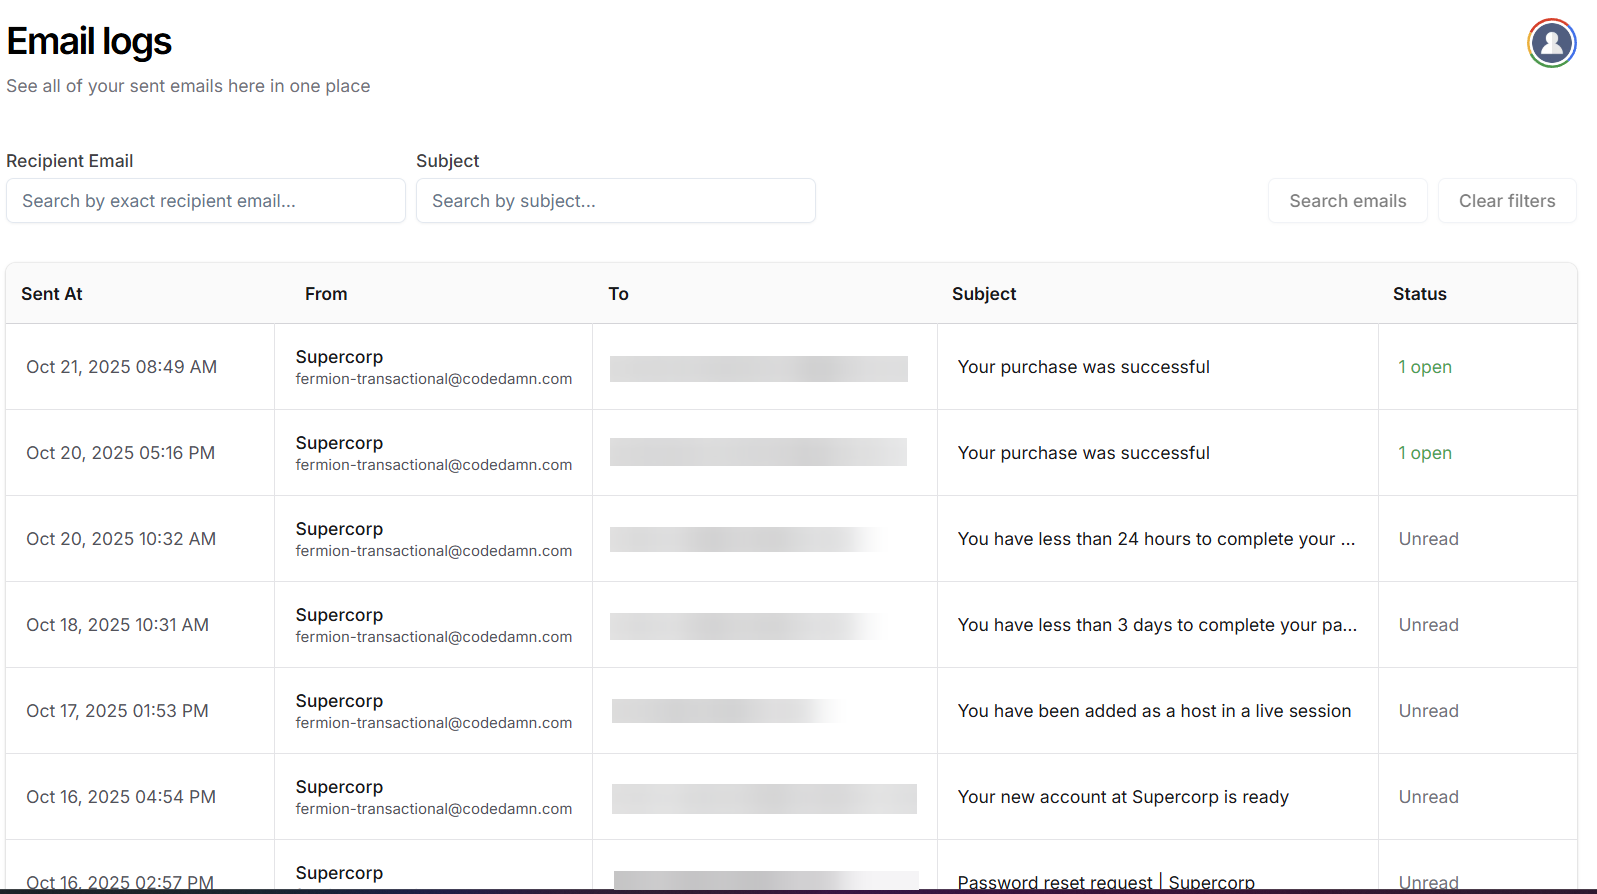This screenshot has width=1597, height=894.
Task: Click the To column header
Action: point(618,294)
